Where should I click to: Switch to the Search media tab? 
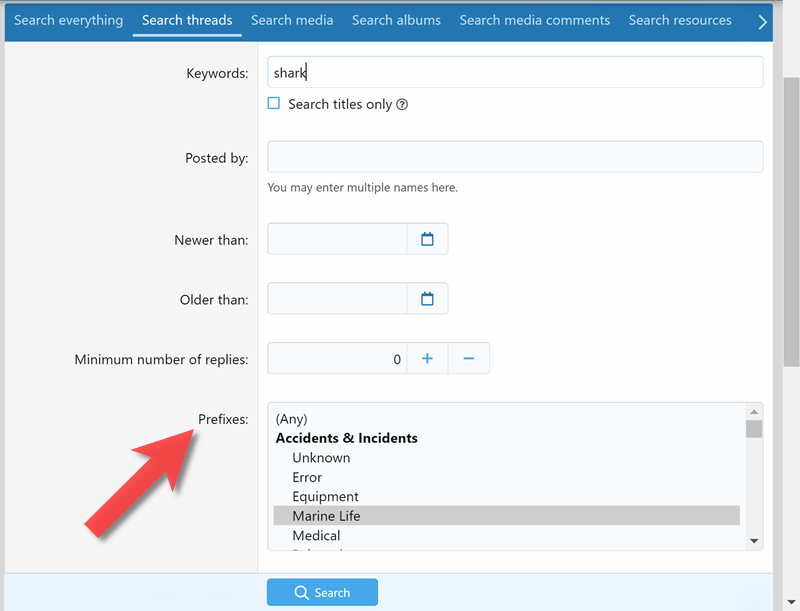[292, 20]
